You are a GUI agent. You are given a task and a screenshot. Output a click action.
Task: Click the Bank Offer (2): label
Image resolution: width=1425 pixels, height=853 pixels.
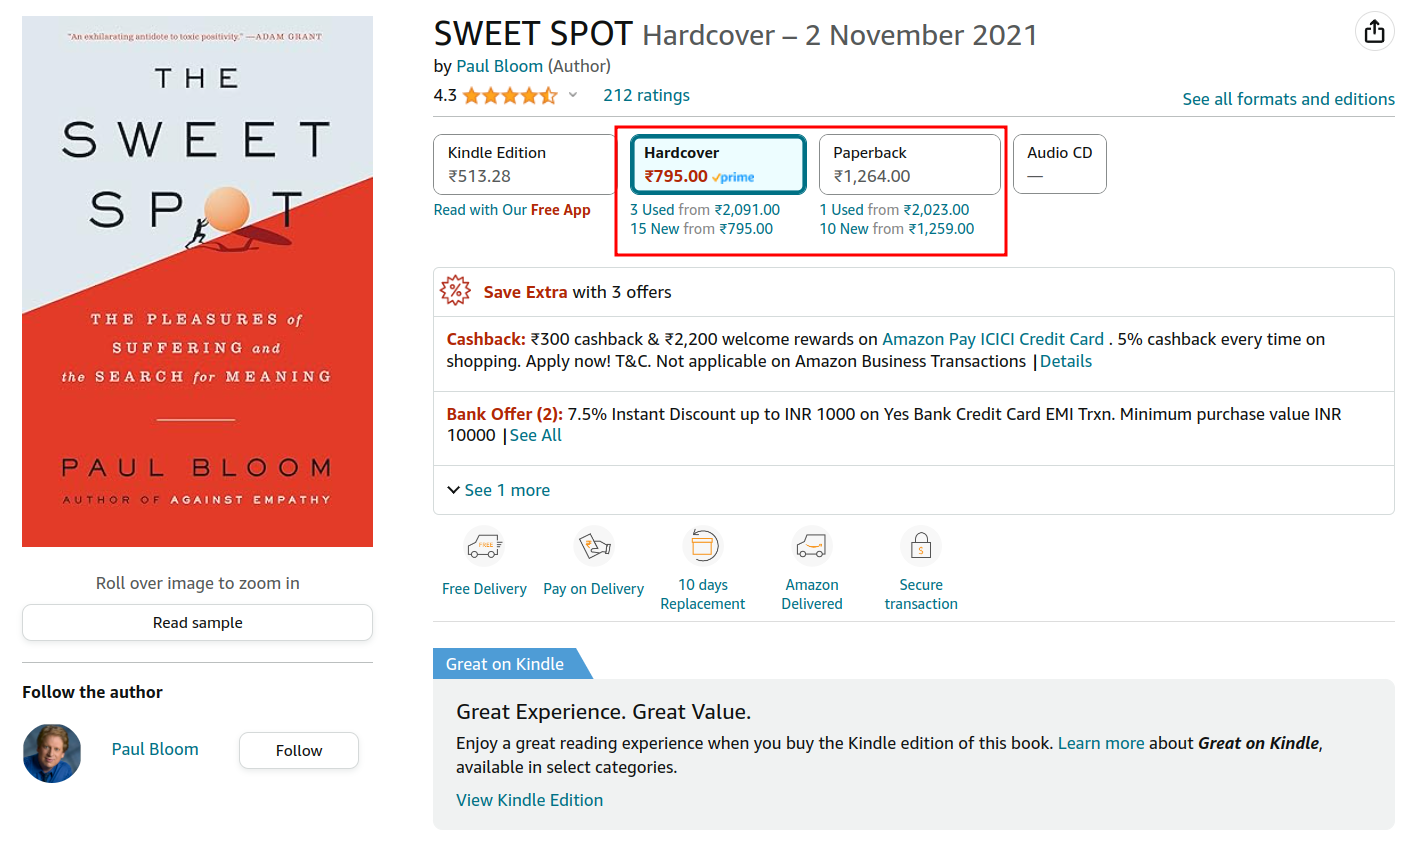pos(505,414)
